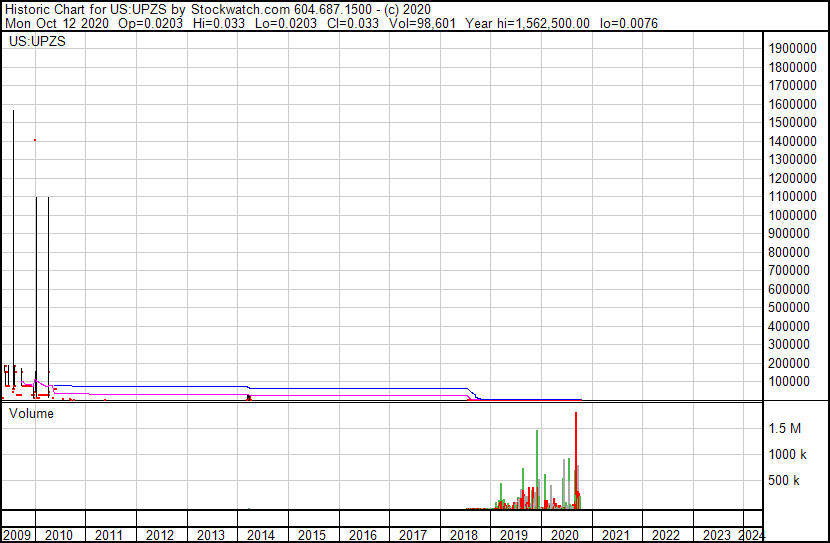Screen dimensions: 830x543
Task: Click the 1000 k volume axis label
Action: point(788,454)
